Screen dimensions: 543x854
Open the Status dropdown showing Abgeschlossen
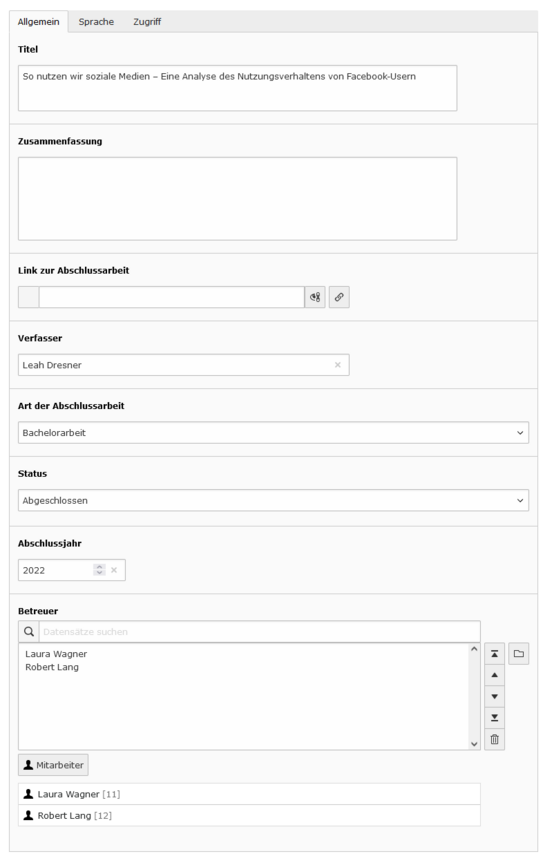(x=273, y=501)
